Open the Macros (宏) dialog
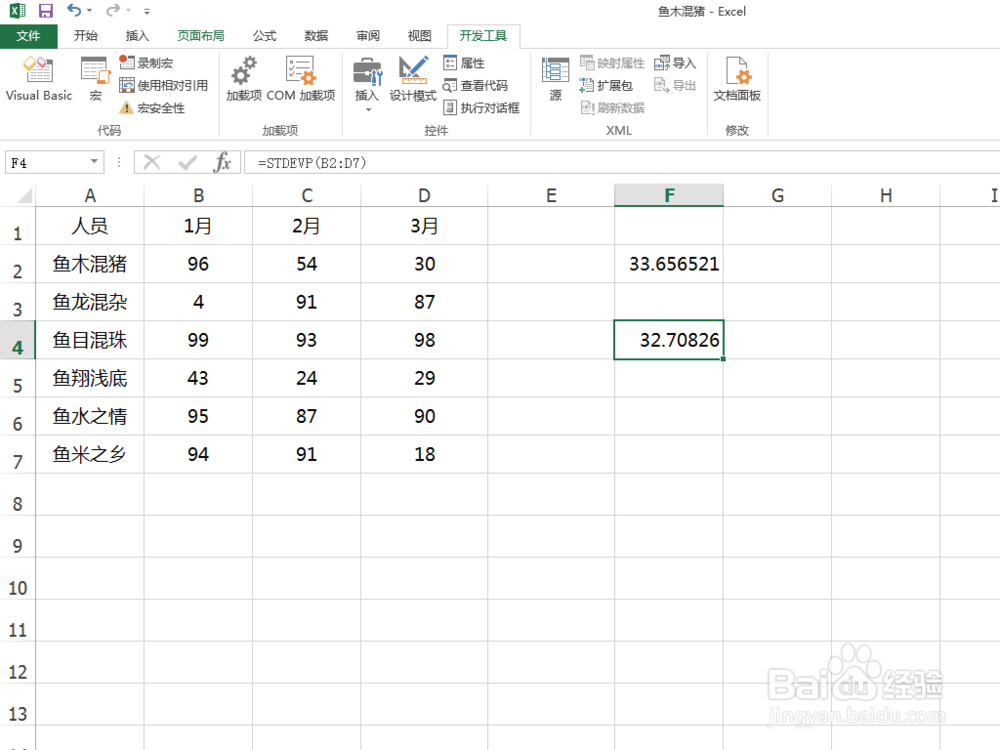1000x750 pixels. click(x=96, y=79)
